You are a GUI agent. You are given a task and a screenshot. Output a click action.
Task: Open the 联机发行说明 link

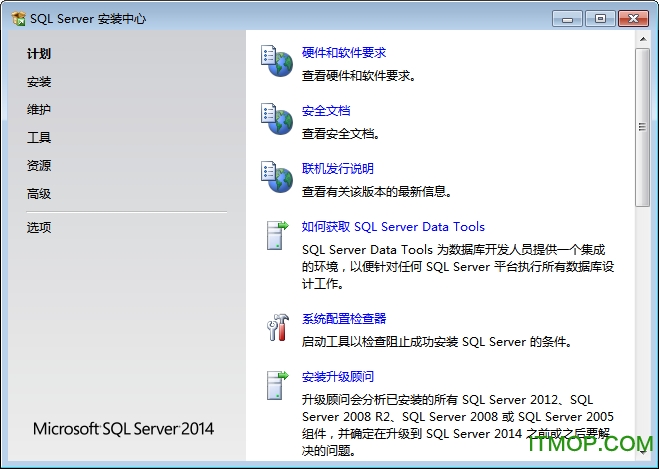point(337,169)
